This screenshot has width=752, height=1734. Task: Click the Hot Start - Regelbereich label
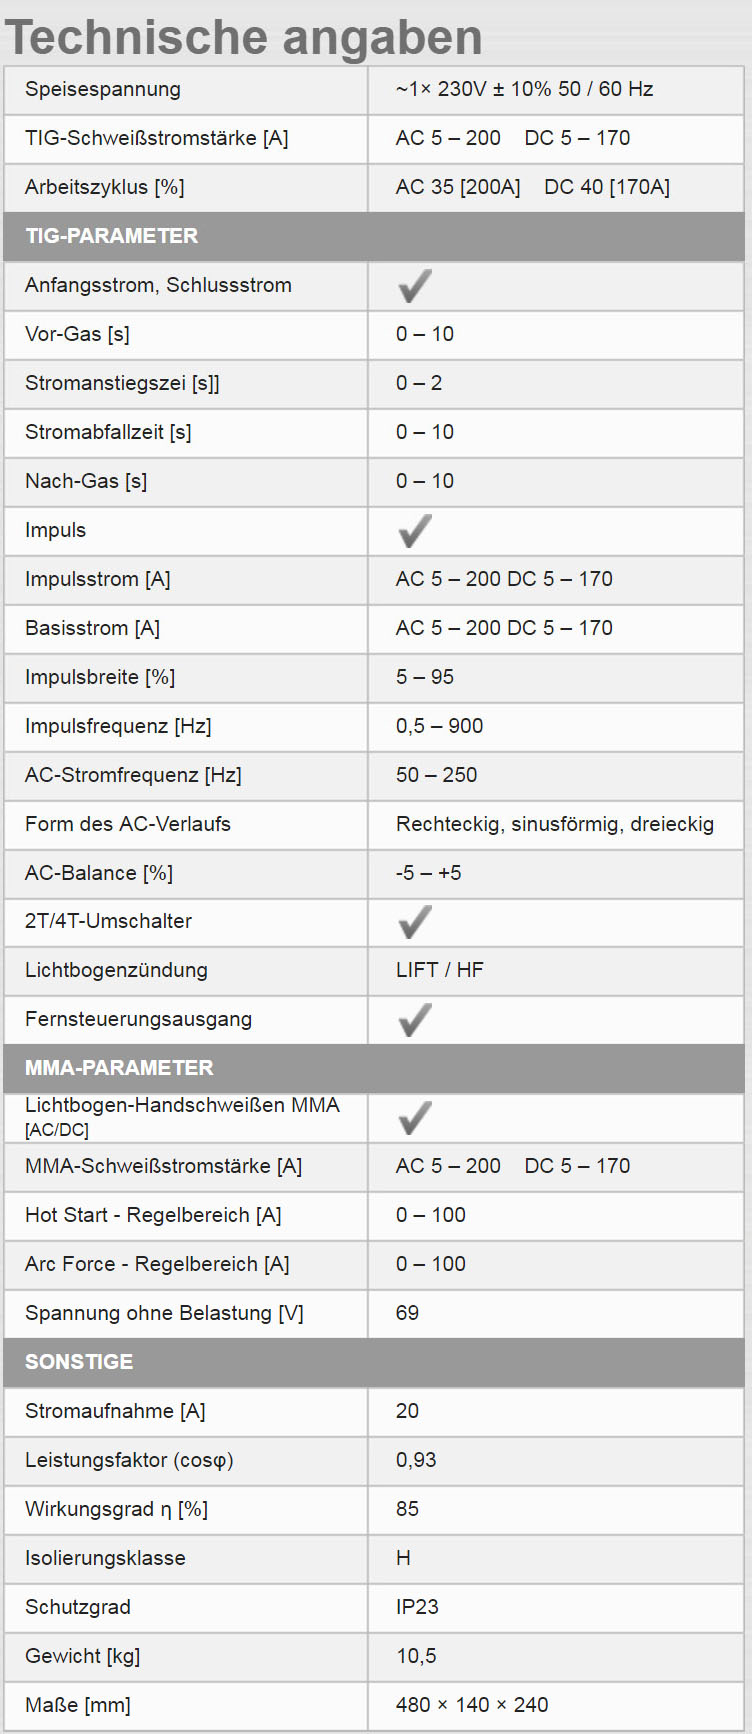[153, 1215]
